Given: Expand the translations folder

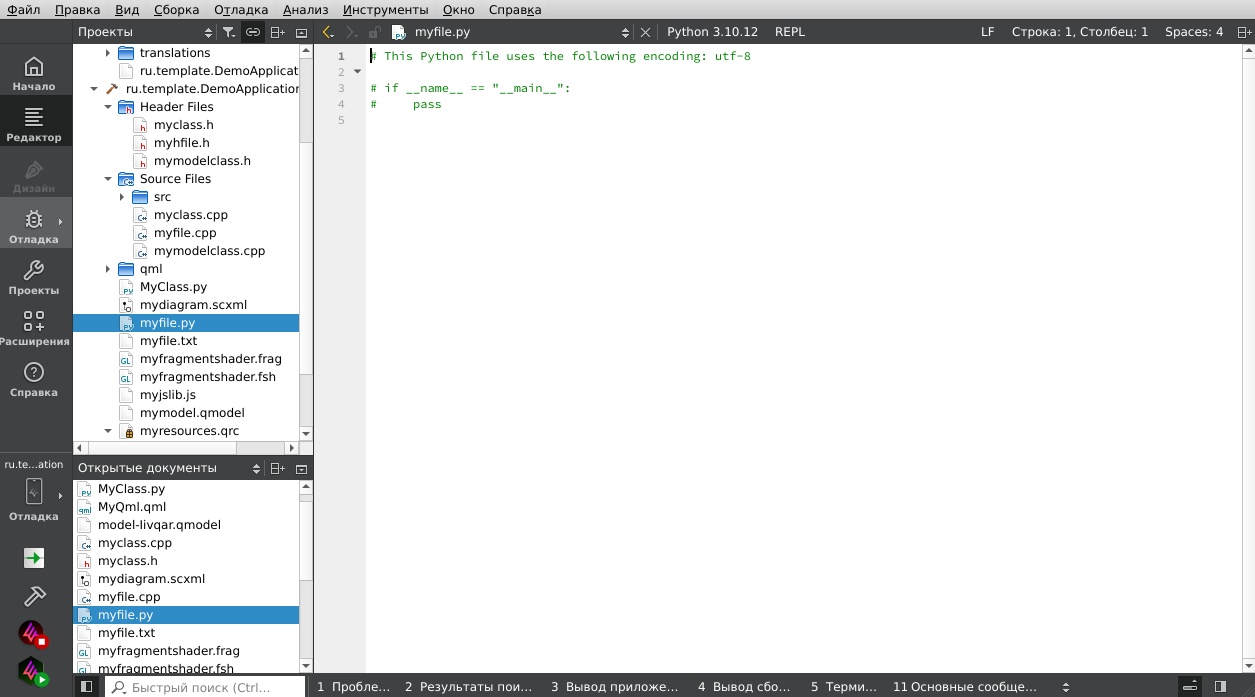Looking at the screenshot, I should [108, 53].
